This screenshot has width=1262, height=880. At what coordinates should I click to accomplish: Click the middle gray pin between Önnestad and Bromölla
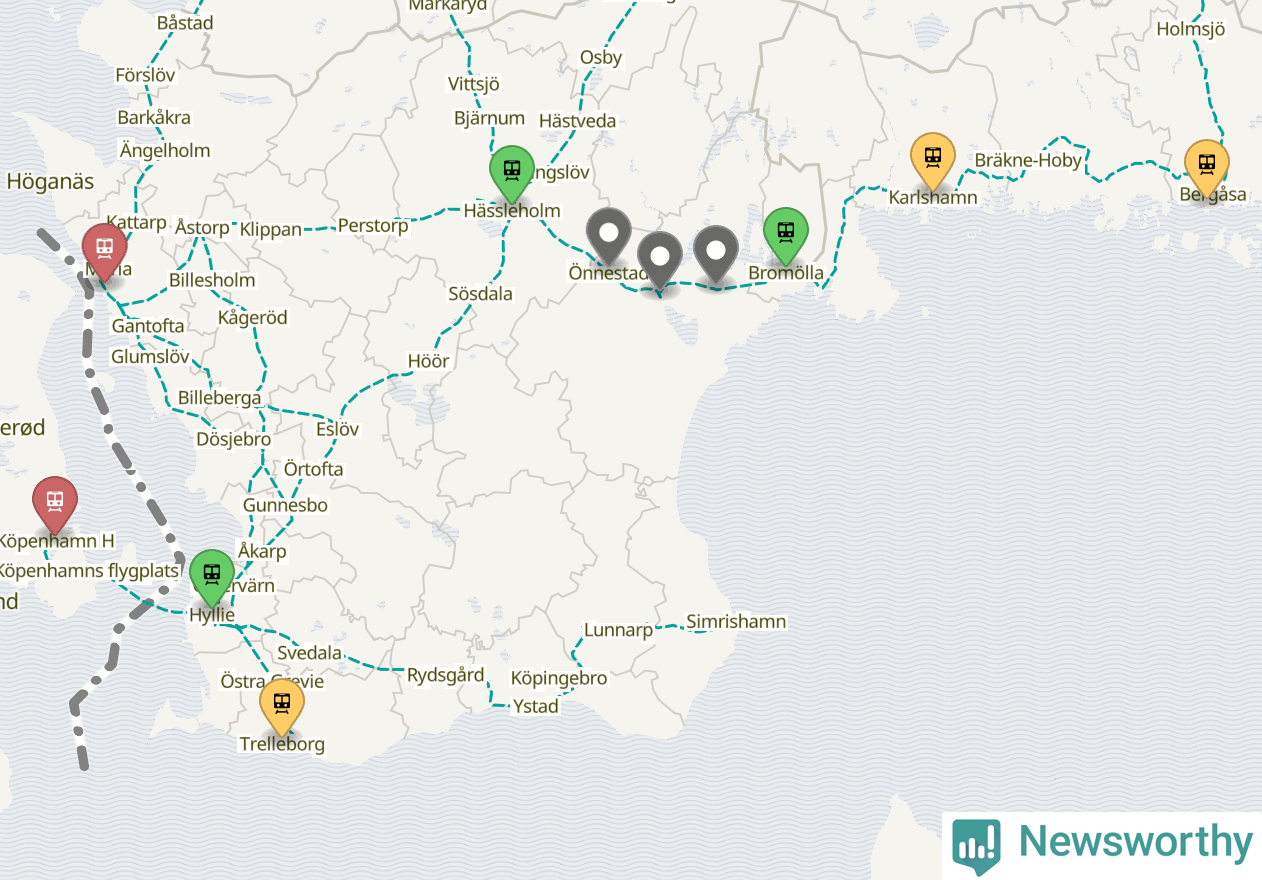coord(660,260)
